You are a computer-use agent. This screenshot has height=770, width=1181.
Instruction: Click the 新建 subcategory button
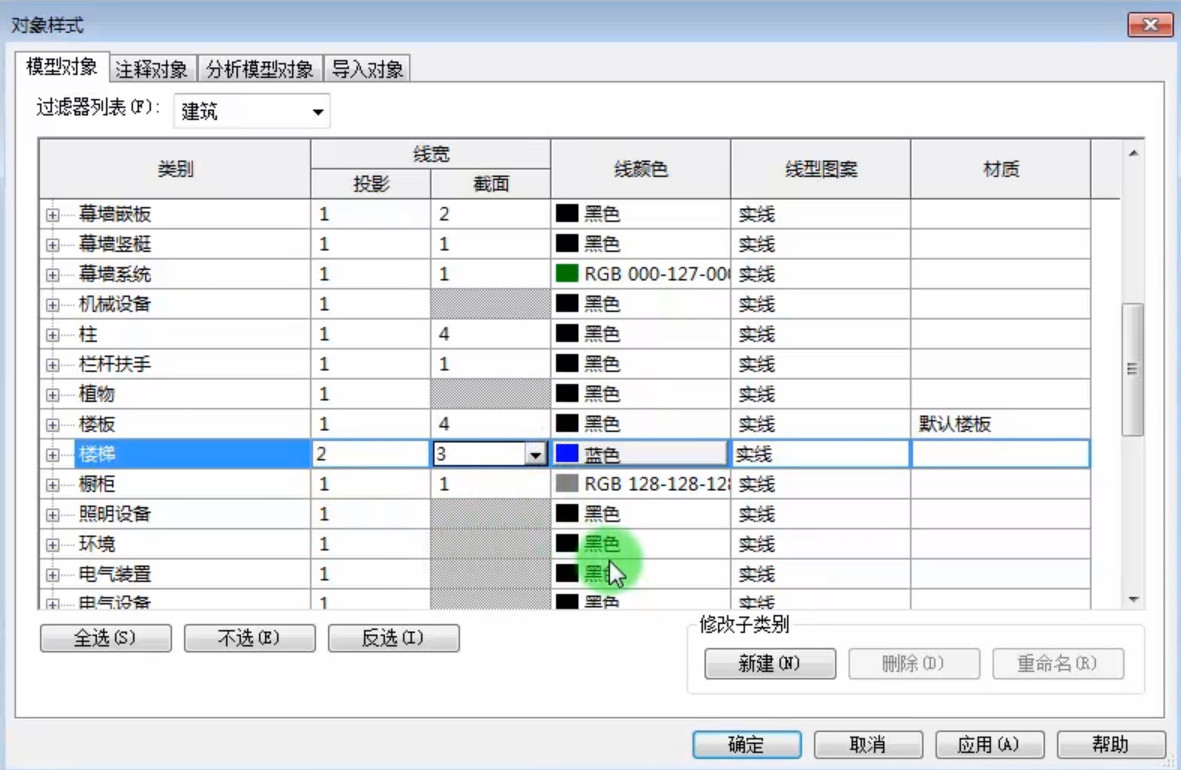(770, 664)
